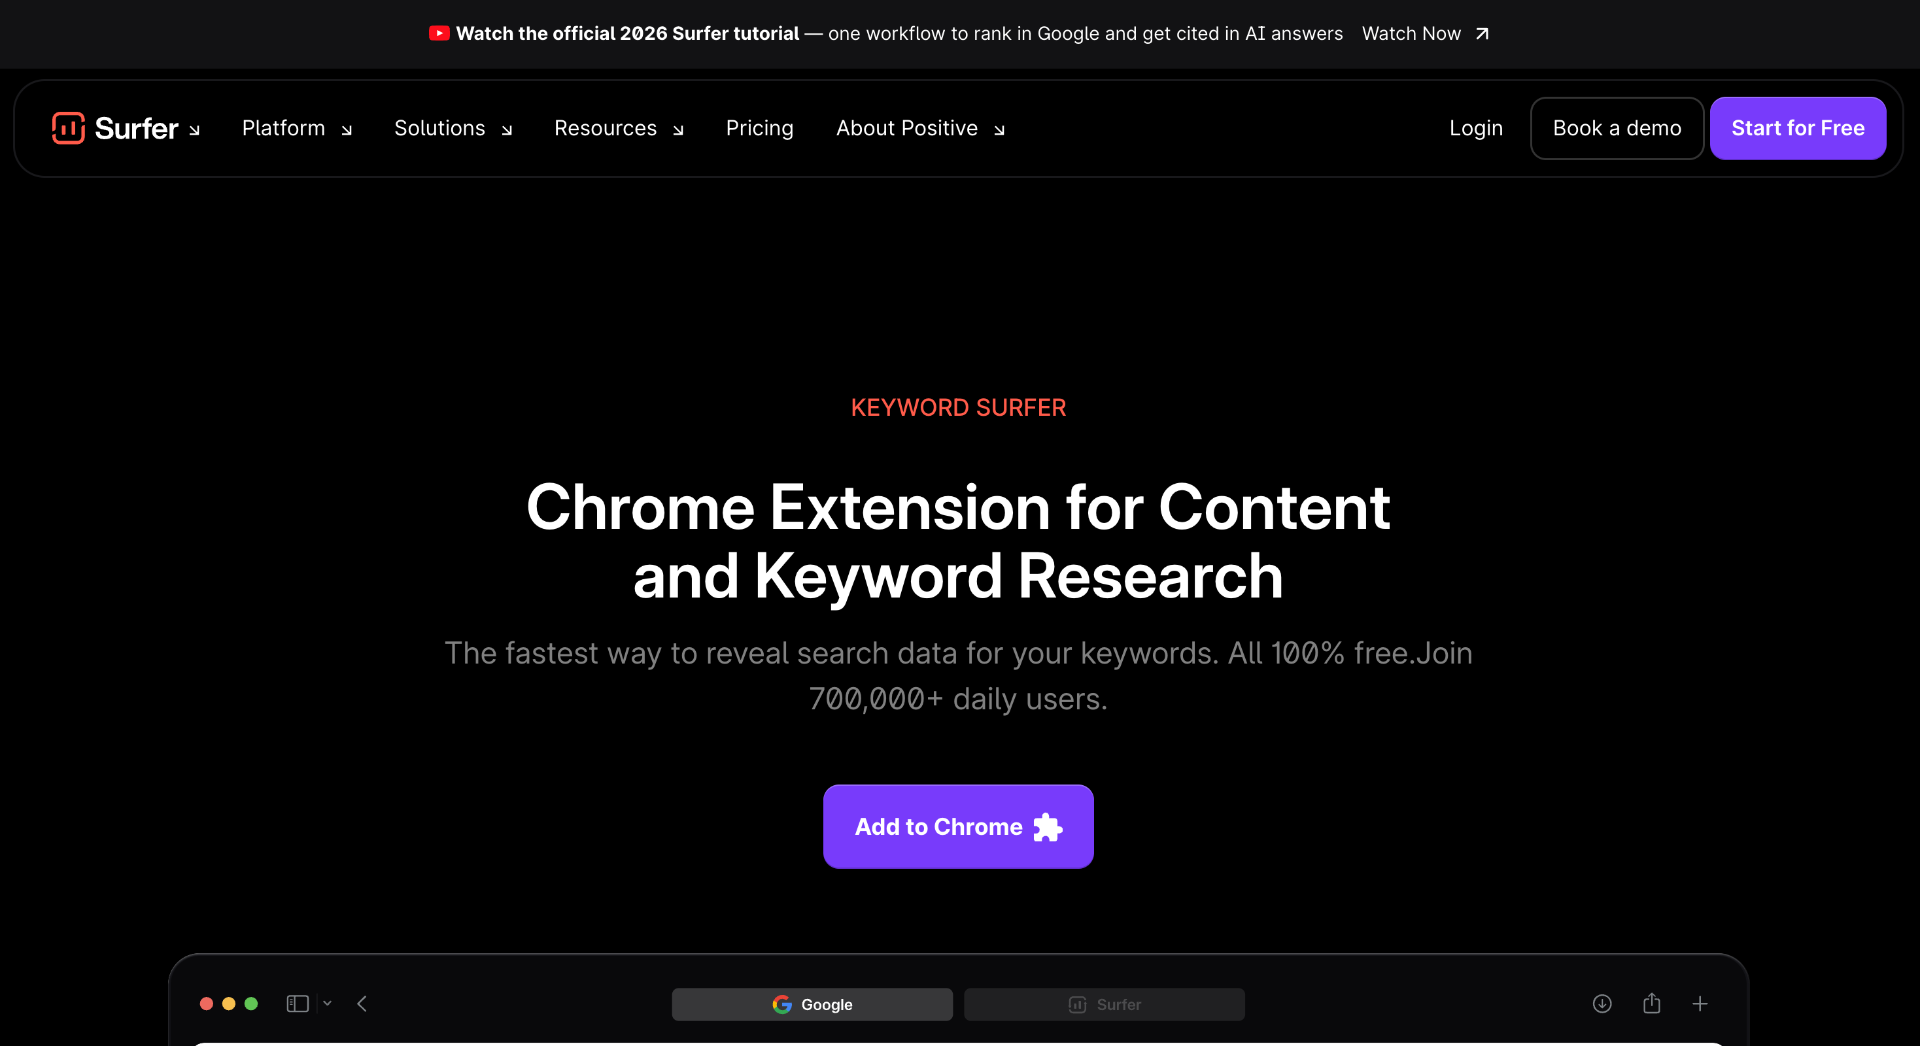Click the 'Chrome Extension for Content' headline
The height and width of the screenshot is (1046, 1920).
point(958,507)
